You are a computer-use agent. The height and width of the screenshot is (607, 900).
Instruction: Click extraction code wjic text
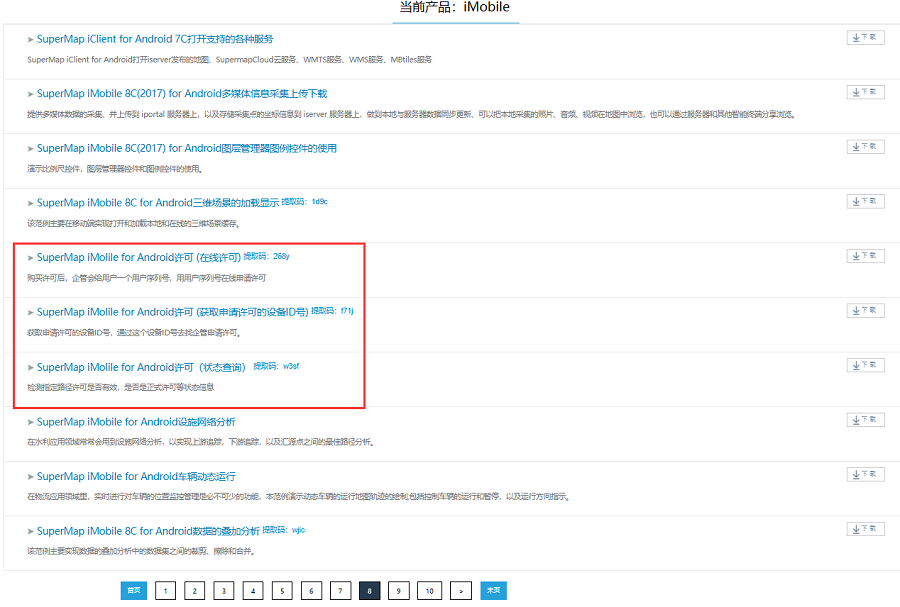[284, 530]
